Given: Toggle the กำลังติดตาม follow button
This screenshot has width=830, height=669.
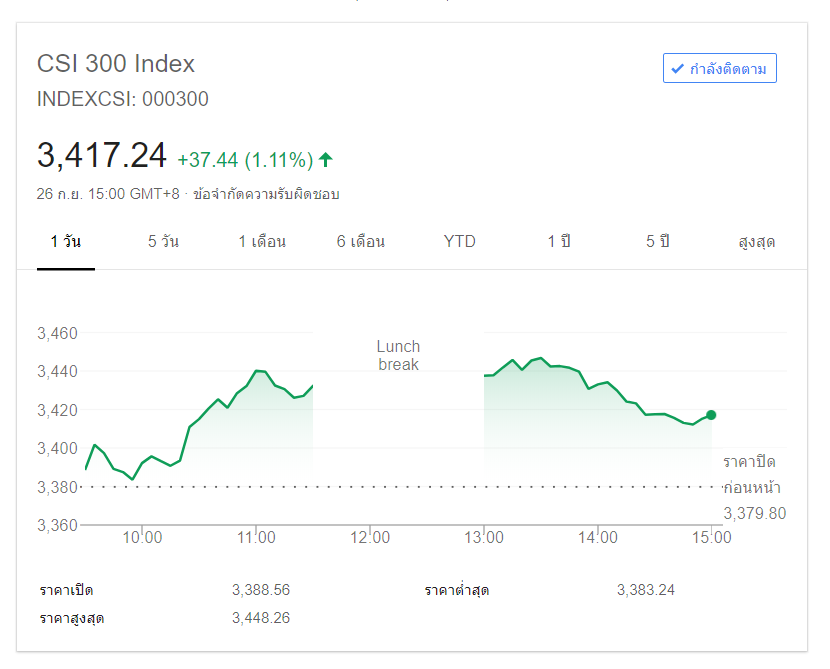Looking at the screenshot, I should pos(720,69).
